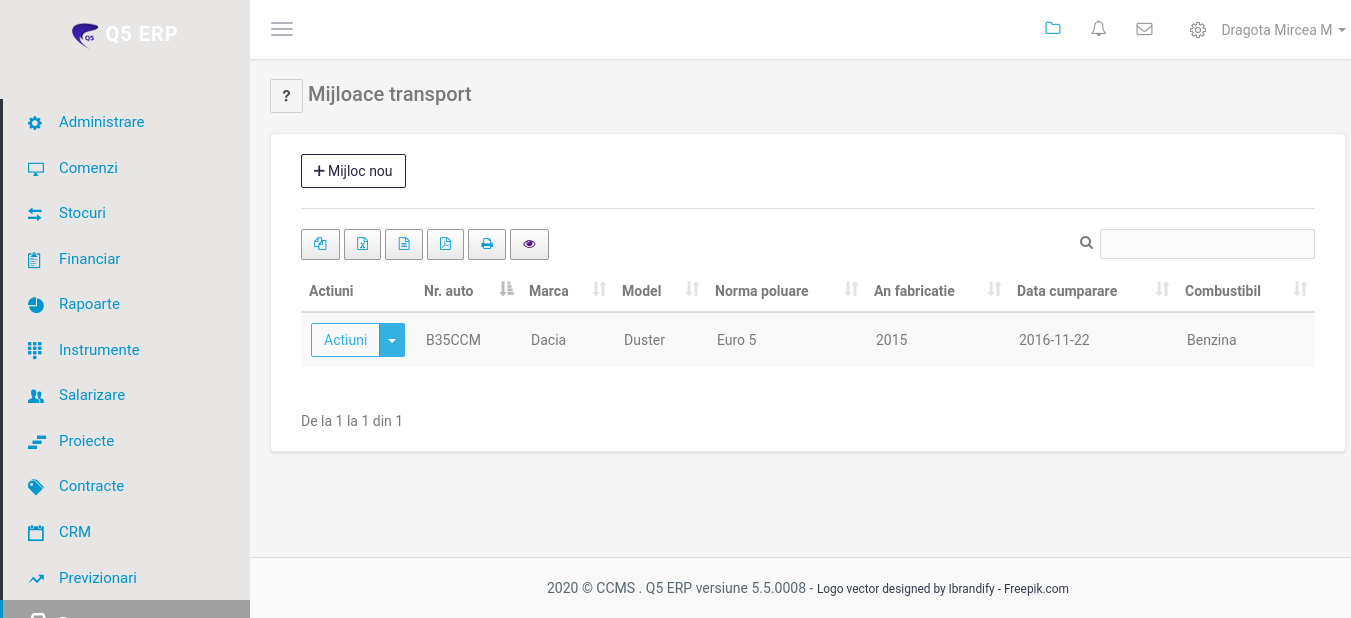Open the messages envelope icon
The width and height of the screenshot is (1351, 618).
pos(1144,29)
